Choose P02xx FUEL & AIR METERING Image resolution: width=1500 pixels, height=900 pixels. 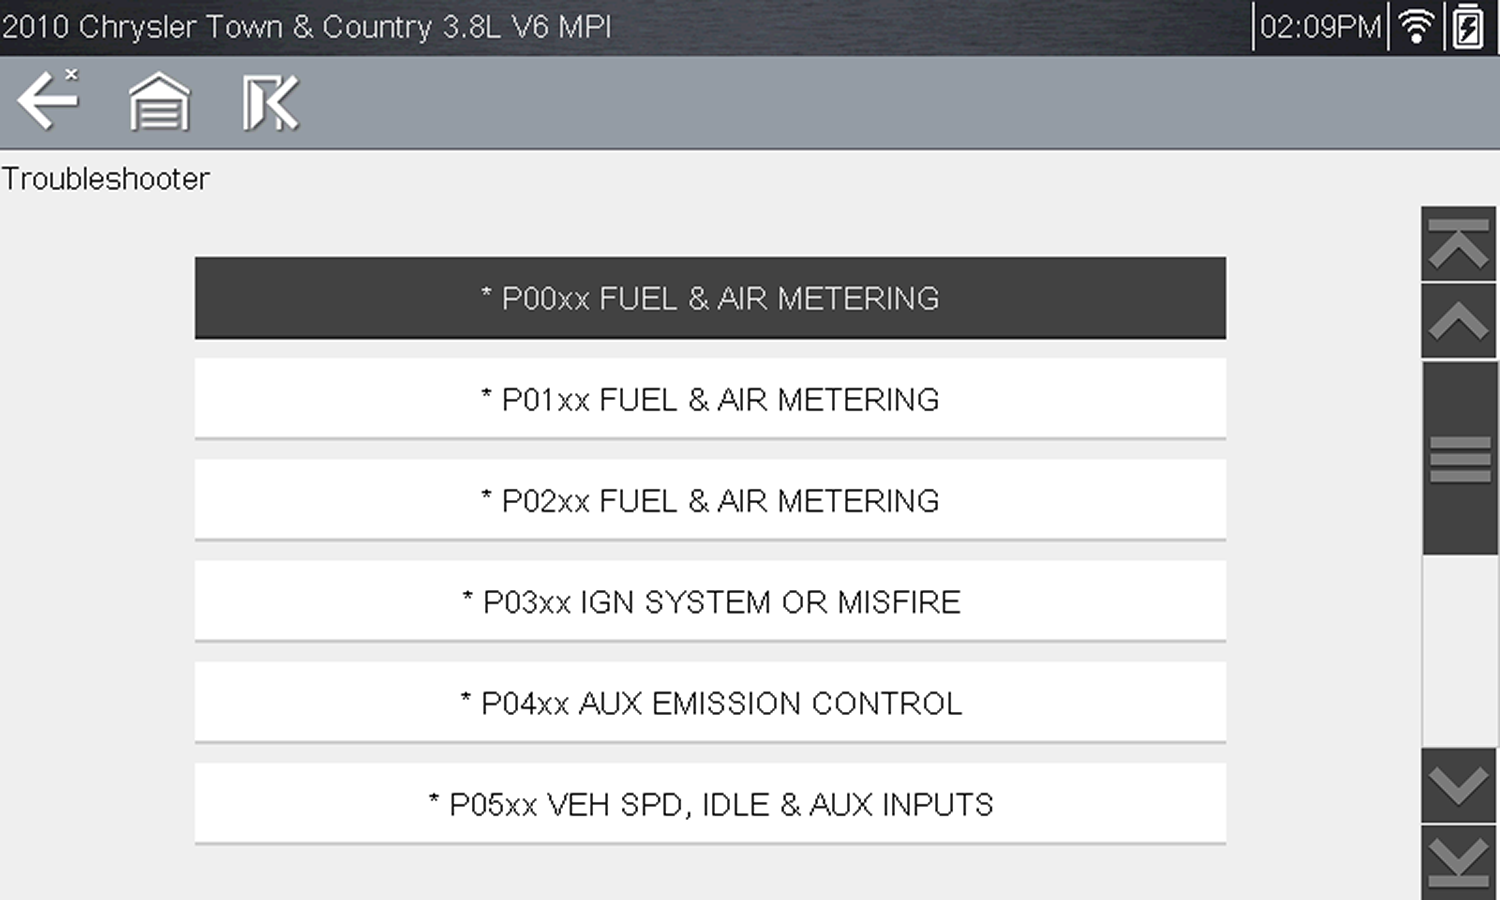(x=710, y=500)
